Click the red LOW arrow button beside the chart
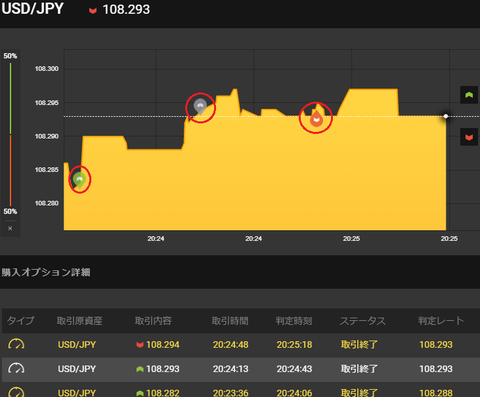 [x=469, y=137]
